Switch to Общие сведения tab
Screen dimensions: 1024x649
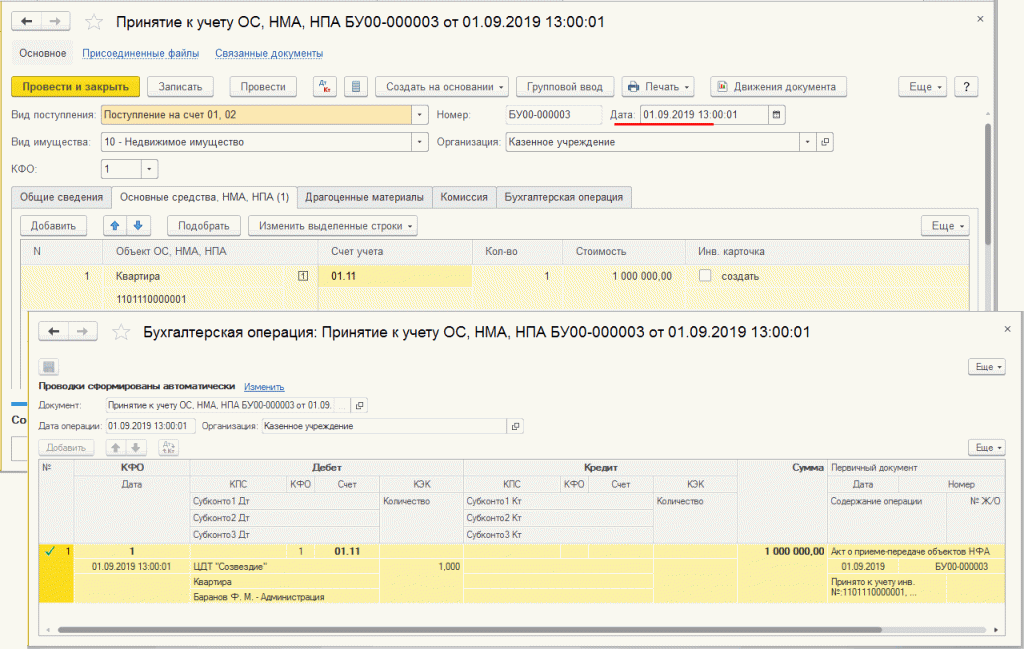pos(61,197)
